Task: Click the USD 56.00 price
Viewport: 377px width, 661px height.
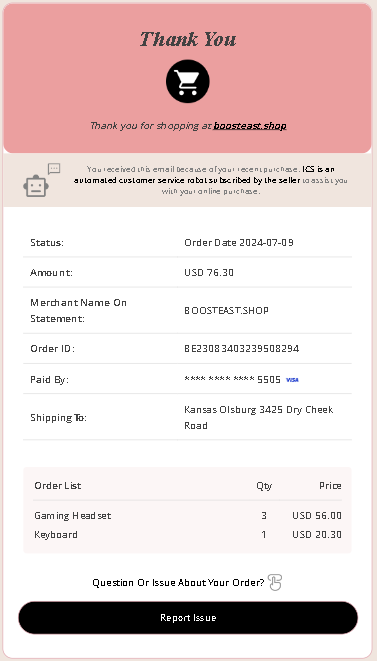Action: (x=317, y=516)
